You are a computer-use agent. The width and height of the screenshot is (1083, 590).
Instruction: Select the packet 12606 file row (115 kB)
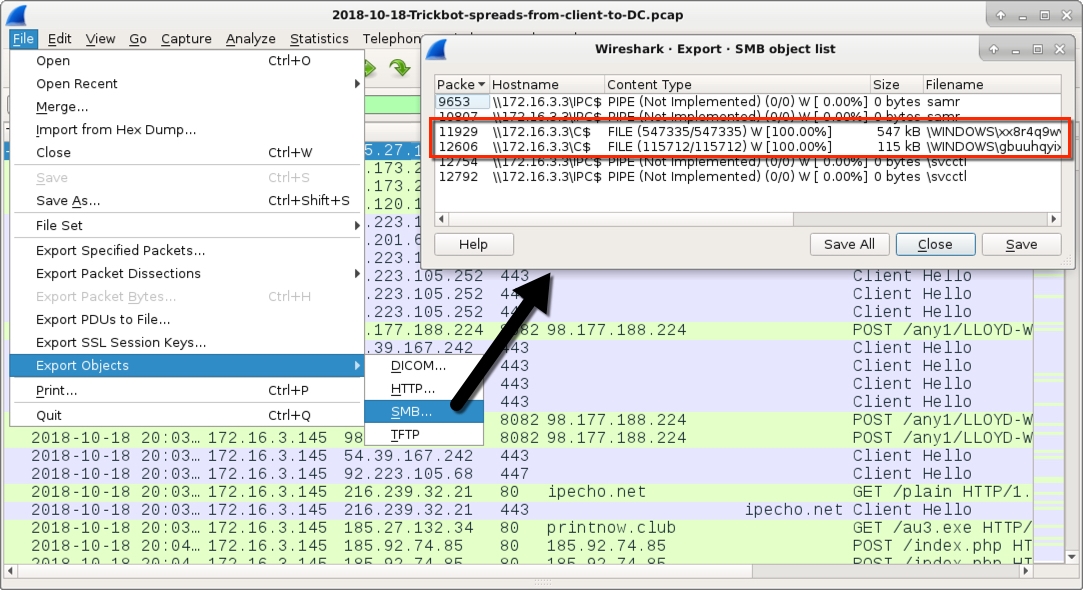(748, 146)
